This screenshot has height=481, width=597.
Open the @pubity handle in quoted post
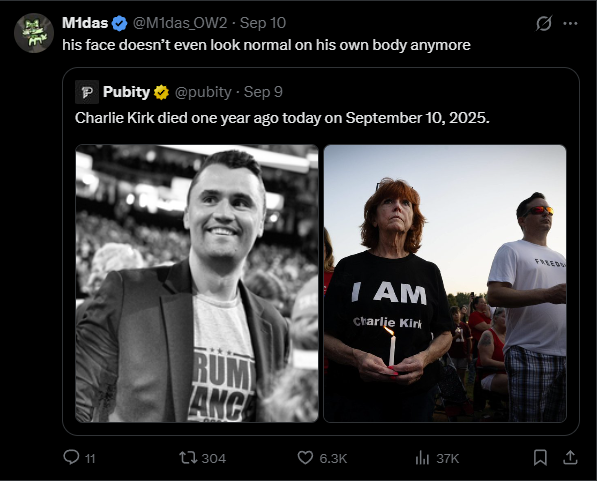pyautogui.click(x=203, y=92)
